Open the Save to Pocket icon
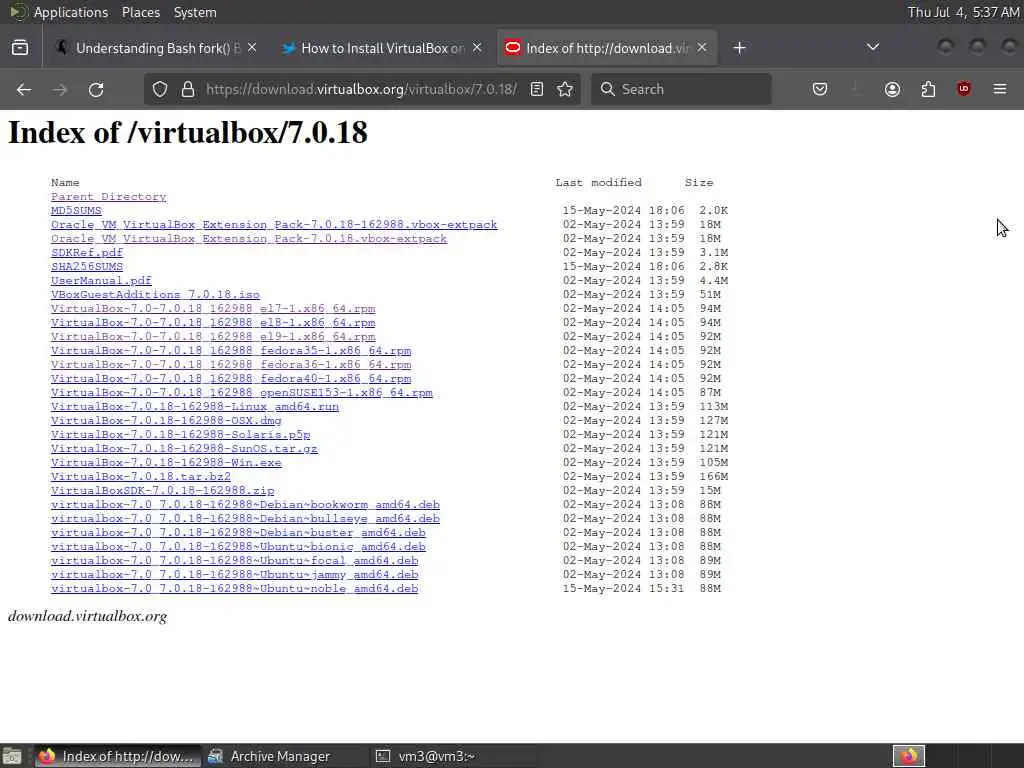 click(820, 89)
